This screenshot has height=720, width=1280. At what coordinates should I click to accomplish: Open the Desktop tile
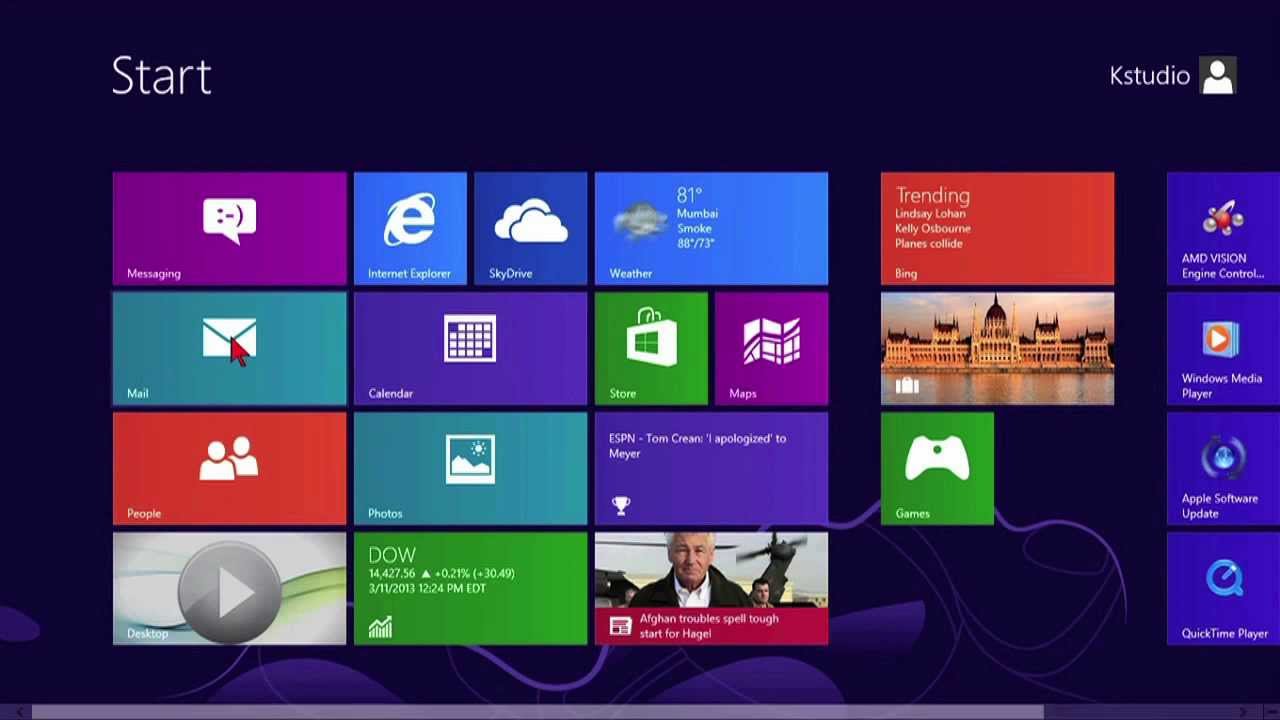pos(229,588)
